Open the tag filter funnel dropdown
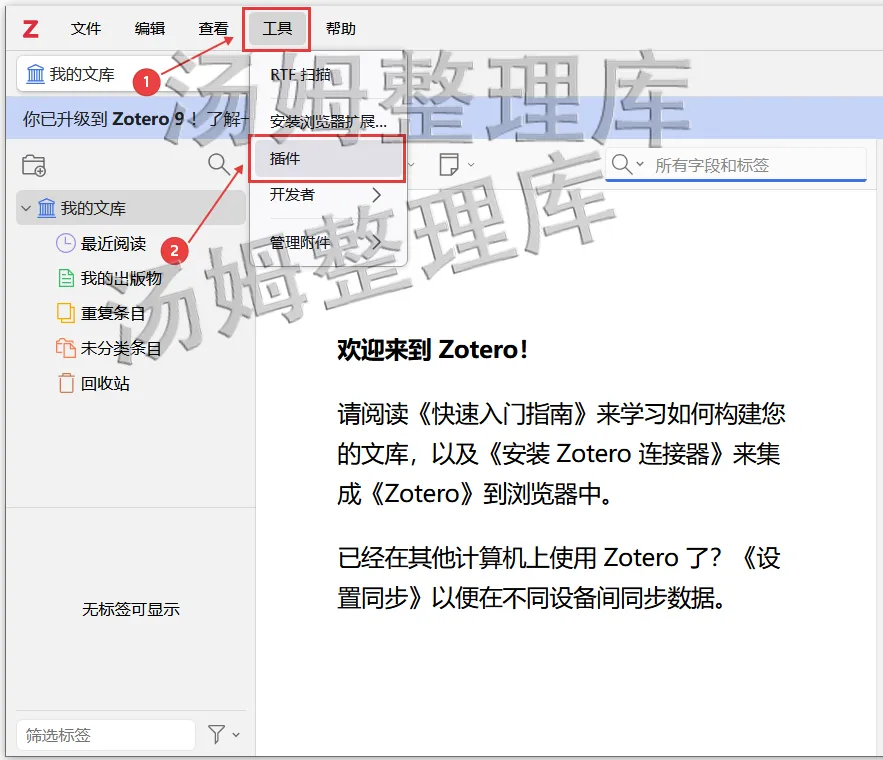The image size is (883, 760). pyautogui.click(x=224, y=734)
